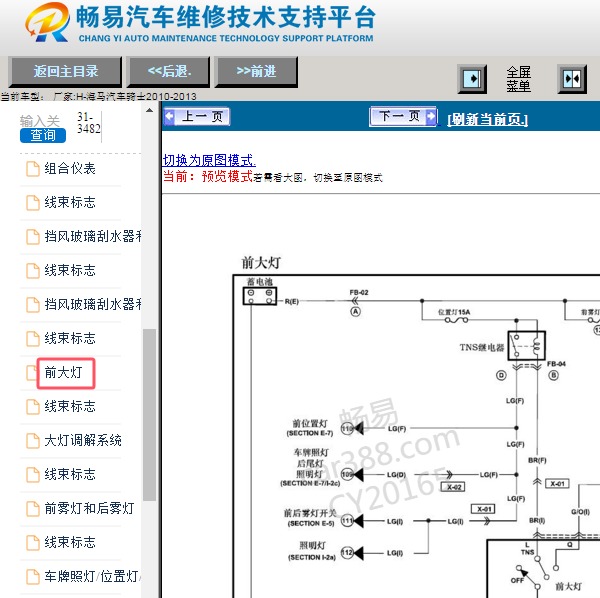Switch to original image mode via 切换为原图模式
Screen dimensions: 600x598
click(x=209, y=160)
